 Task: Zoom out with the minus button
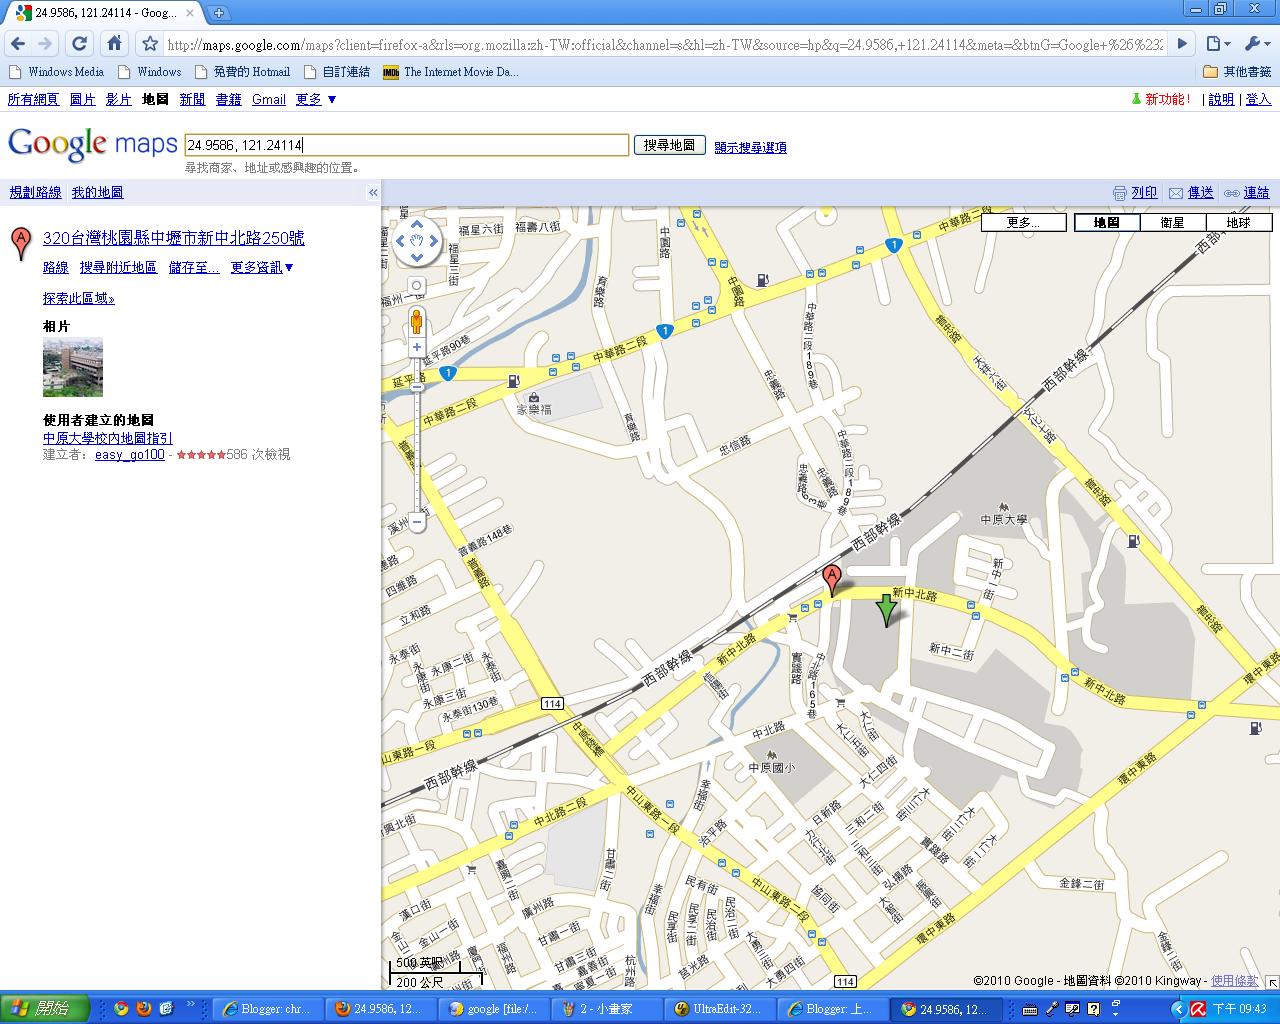pos(417,522)
